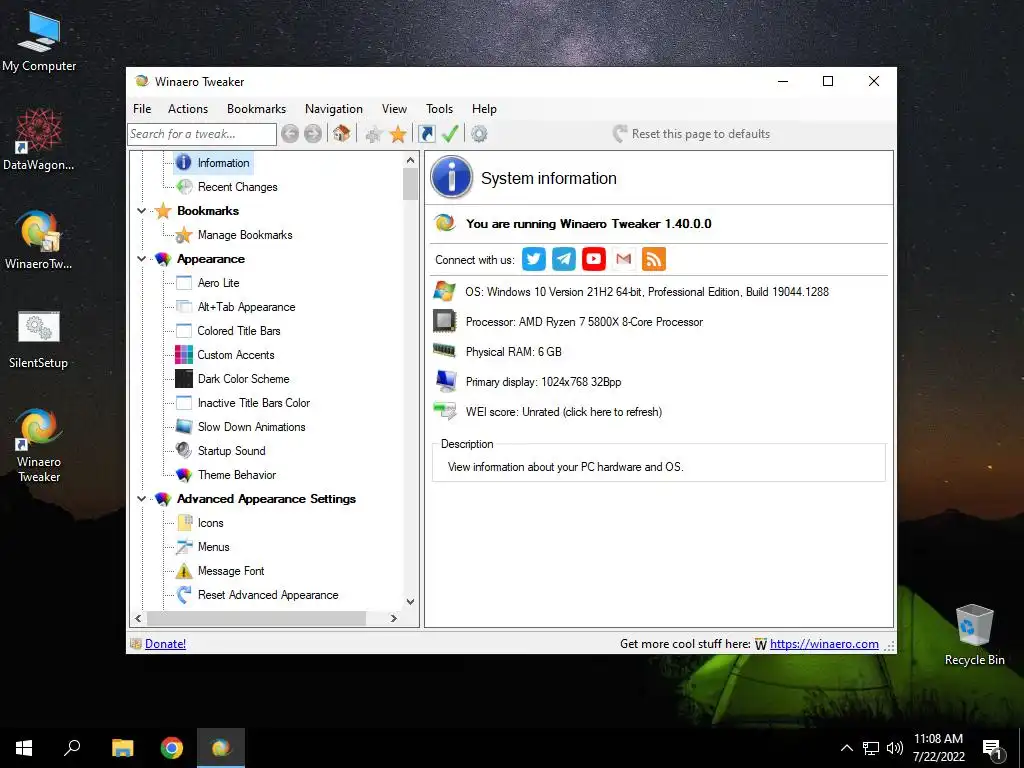The image size is (1024, 768).
Task: Select Startup Sound tree item
Action: coord(231,451)
